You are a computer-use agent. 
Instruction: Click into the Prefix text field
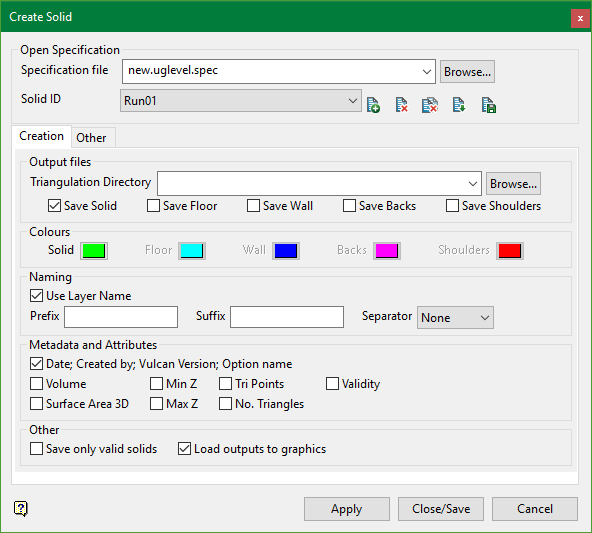(121, 317)
